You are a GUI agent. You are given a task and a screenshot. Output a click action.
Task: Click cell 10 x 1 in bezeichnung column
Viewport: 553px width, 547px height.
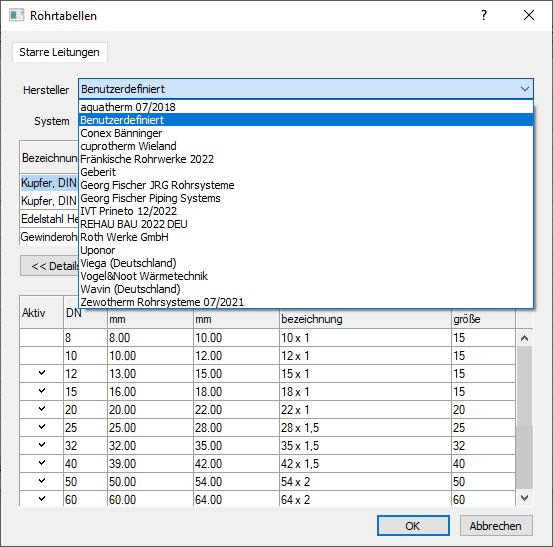click(x=365, y=338)
